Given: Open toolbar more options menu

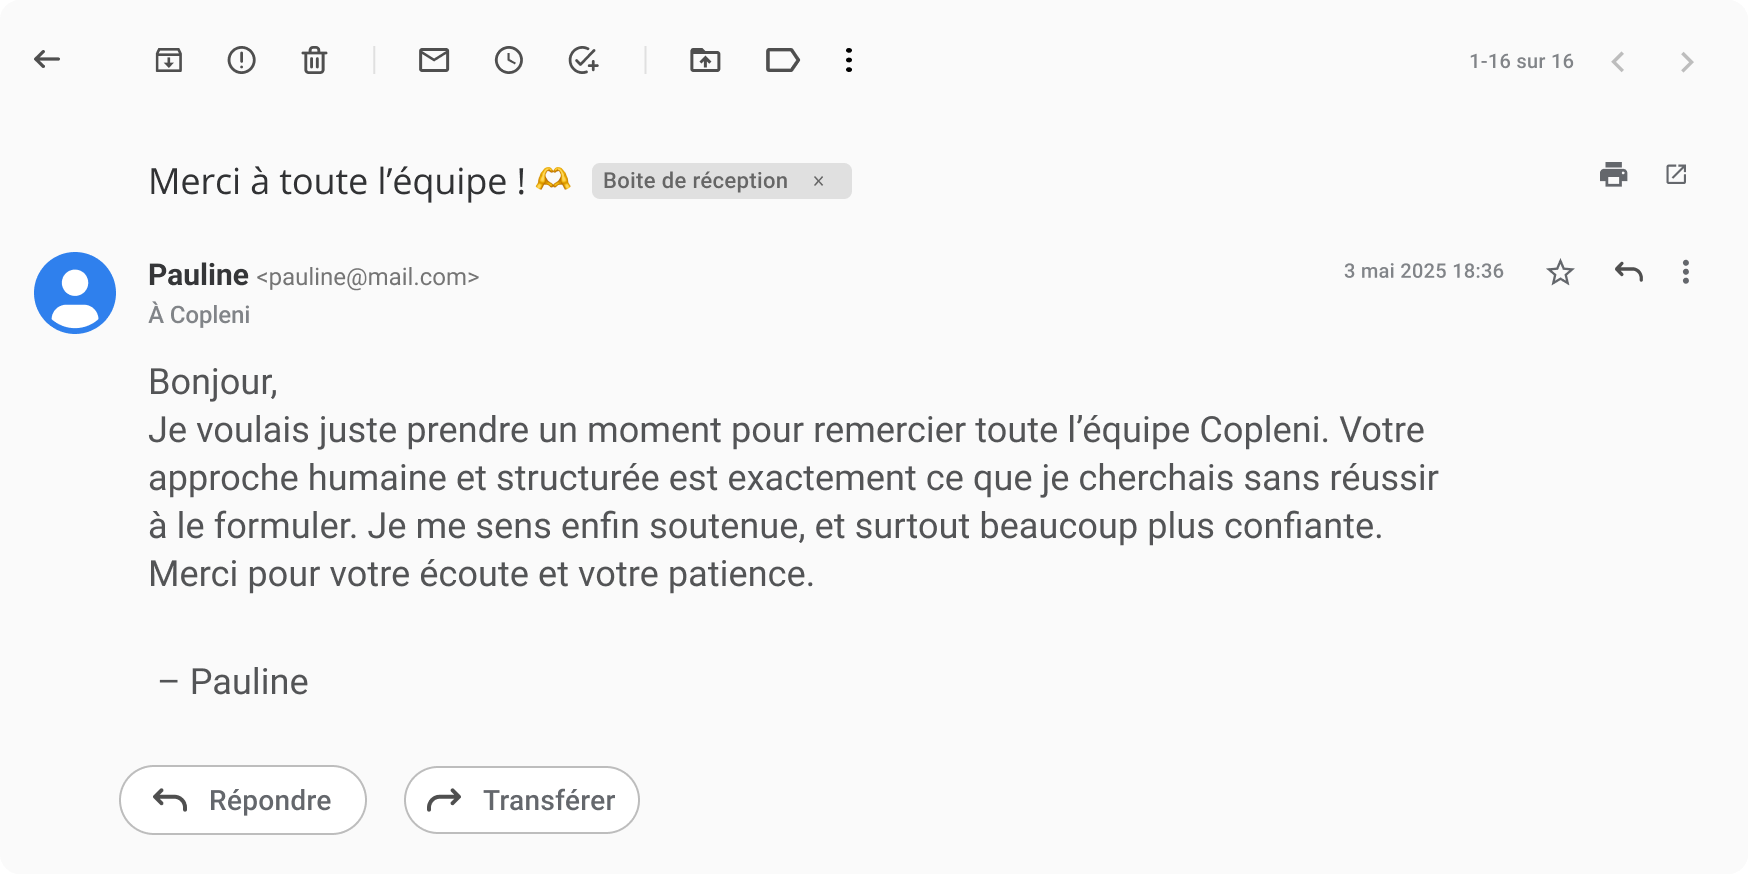Looking at the screenshot, I should [x=849, y=60].
